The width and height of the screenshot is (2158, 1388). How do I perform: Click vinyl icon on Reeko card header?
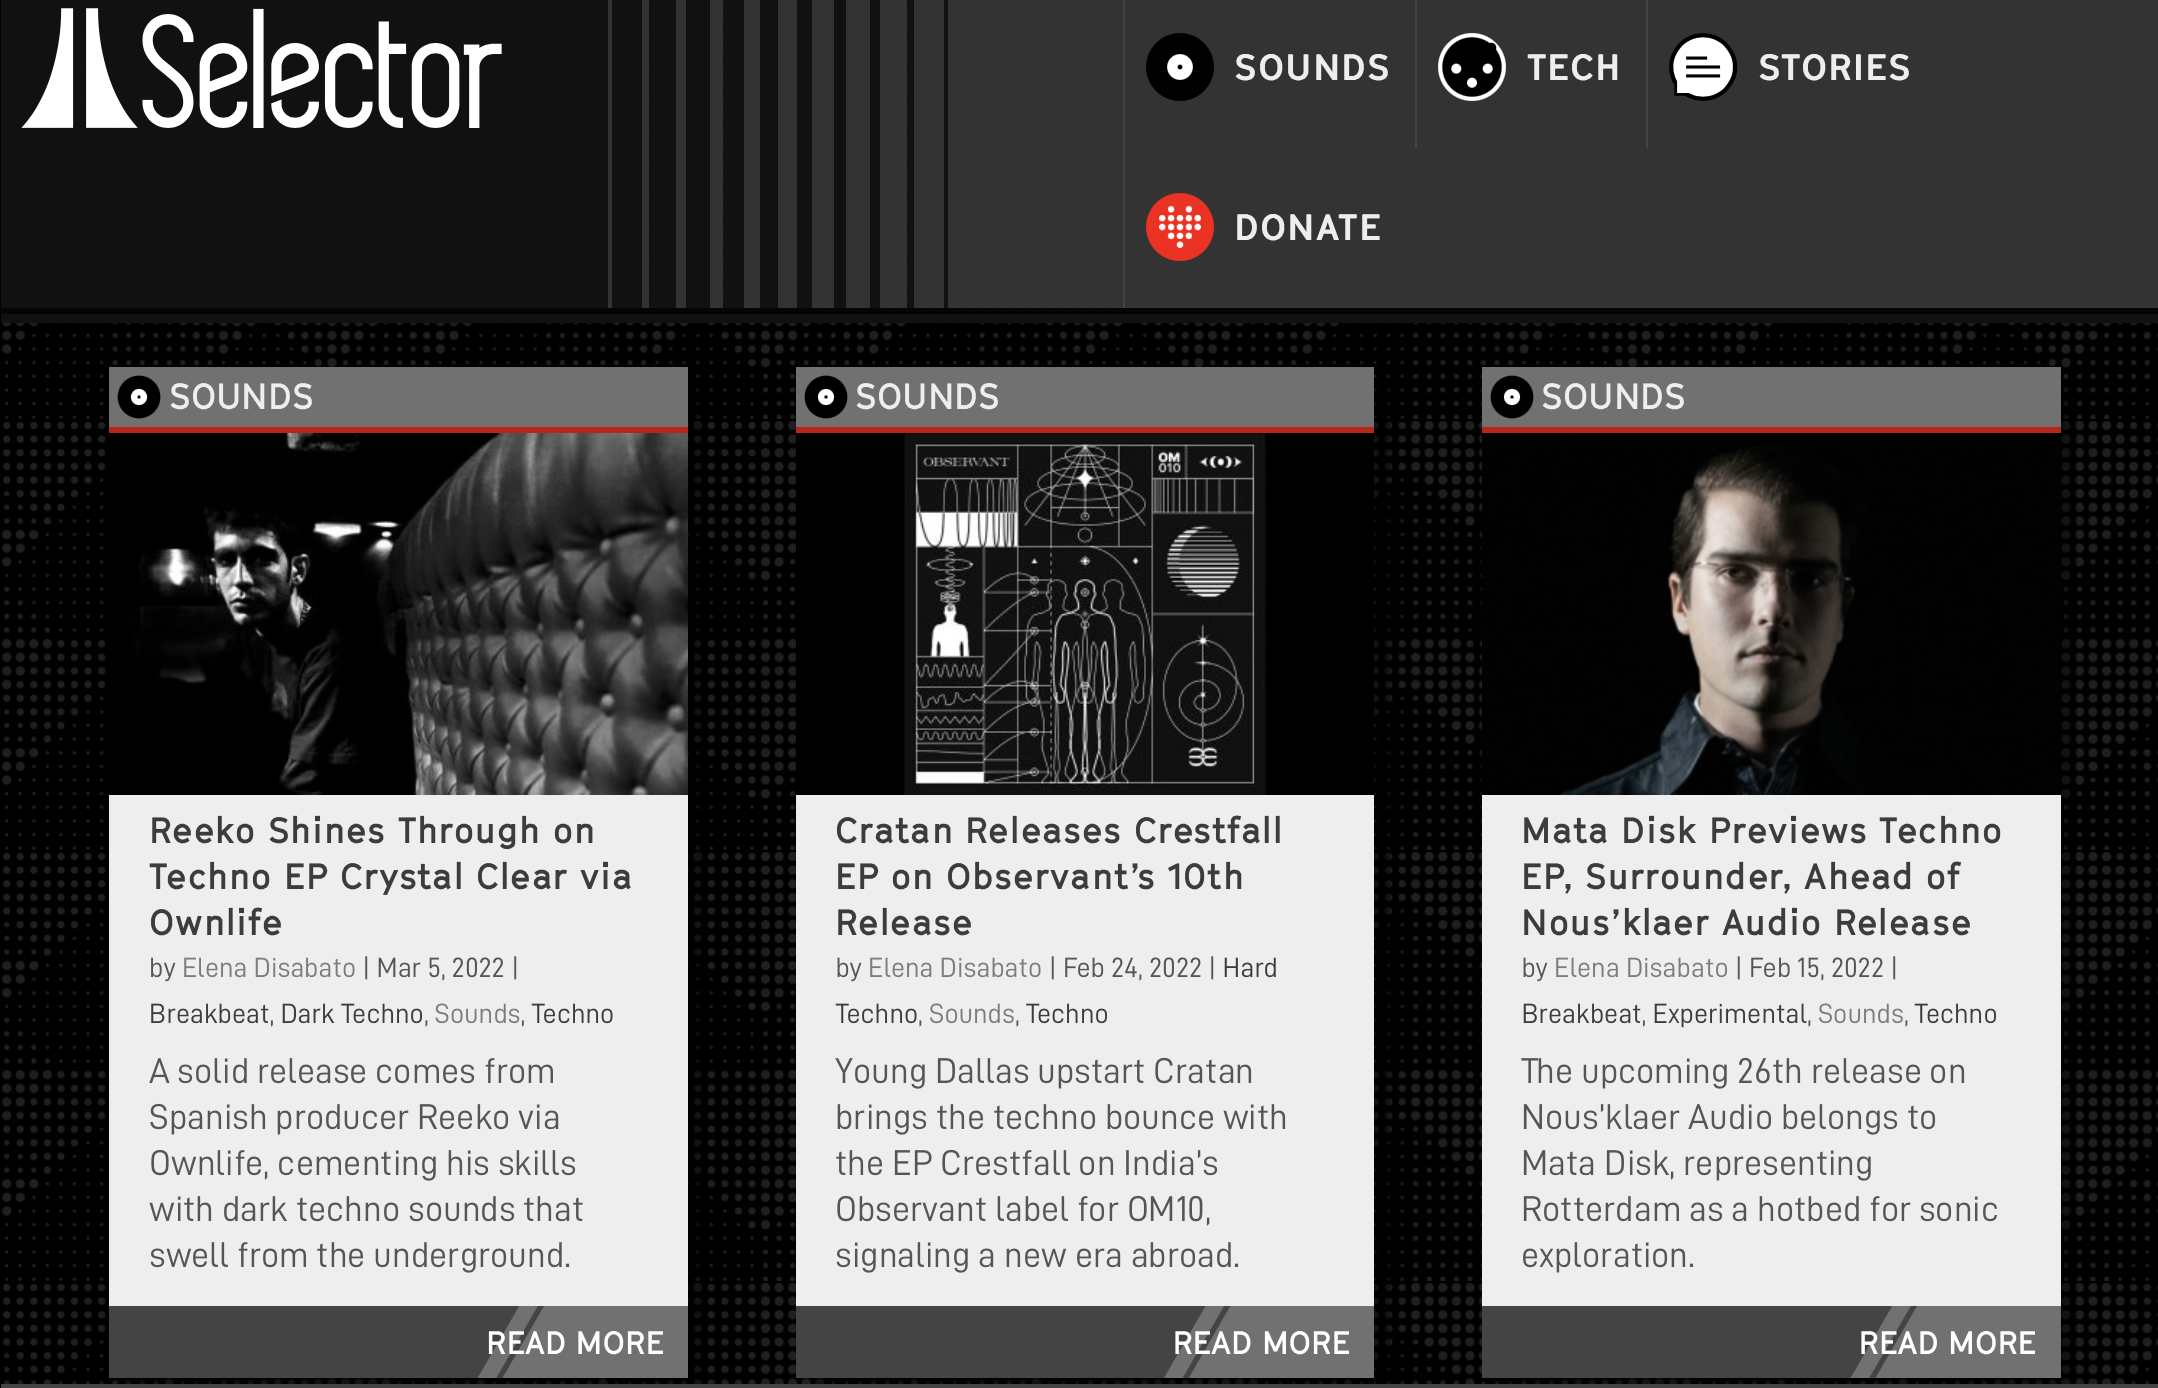pos(139,397)
